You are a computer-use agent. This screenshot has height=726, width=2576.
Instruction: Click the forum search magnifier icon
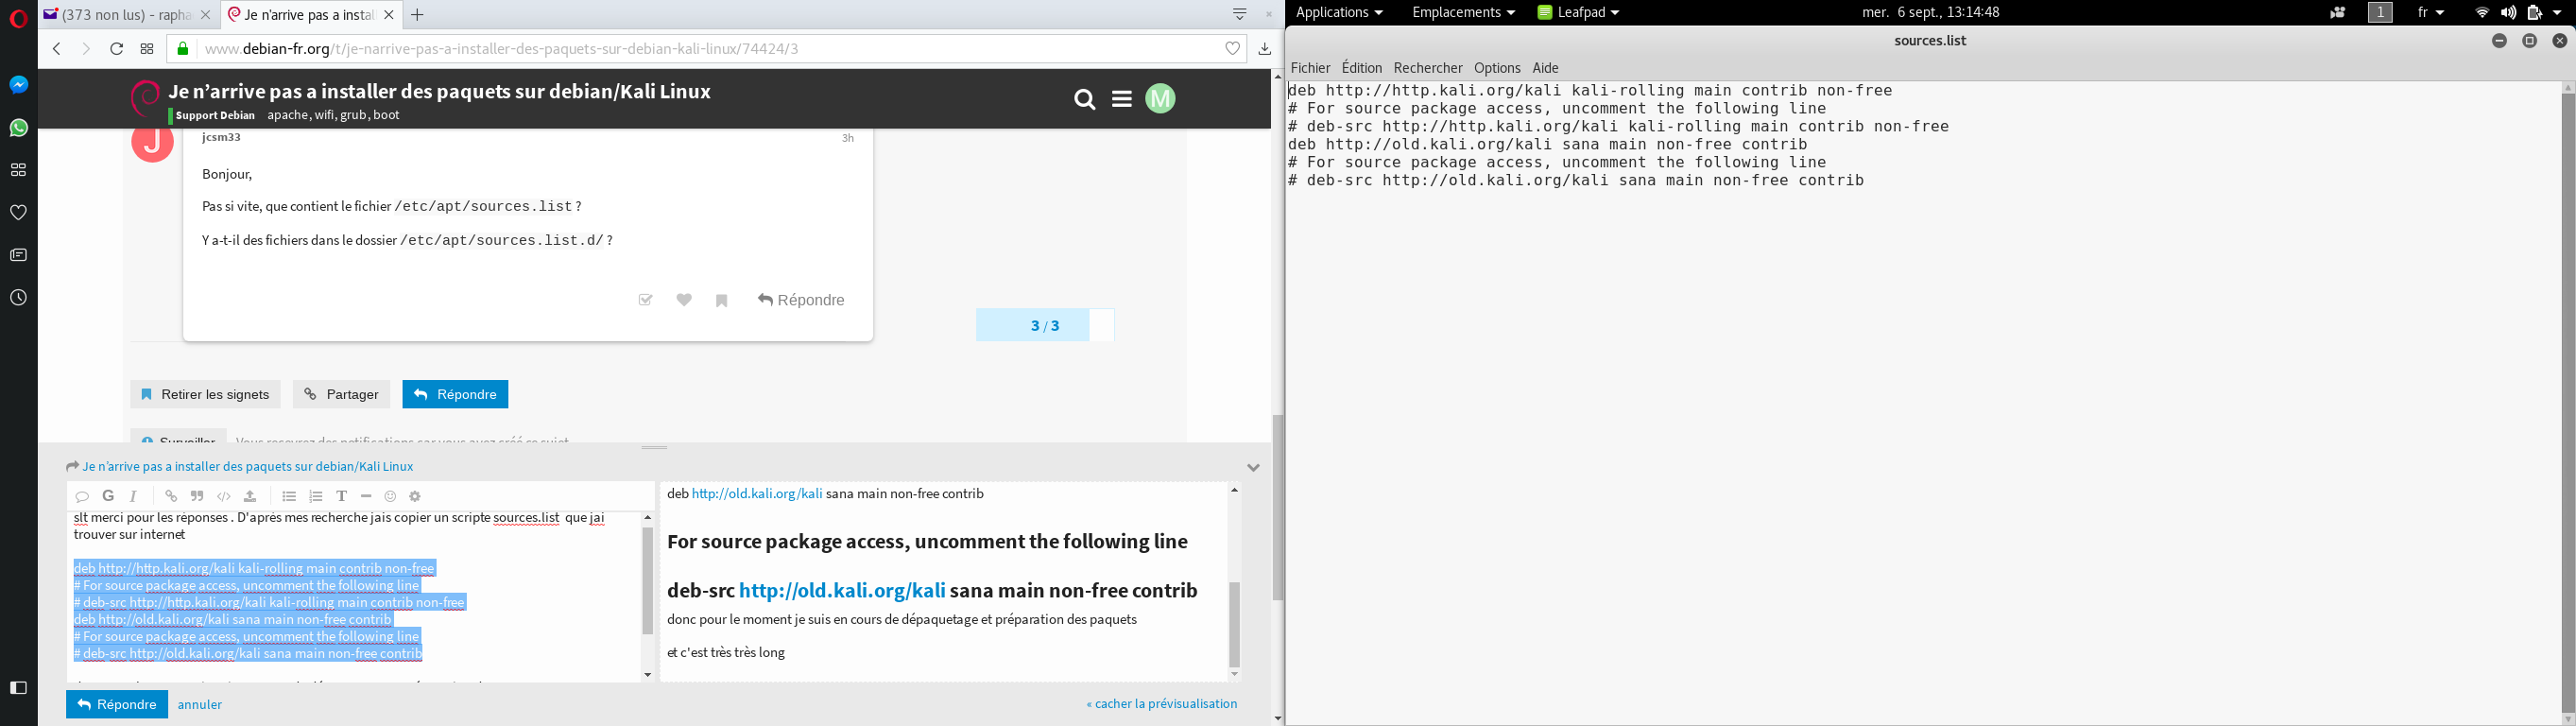pyautogui.click(x=1084, y=100)
